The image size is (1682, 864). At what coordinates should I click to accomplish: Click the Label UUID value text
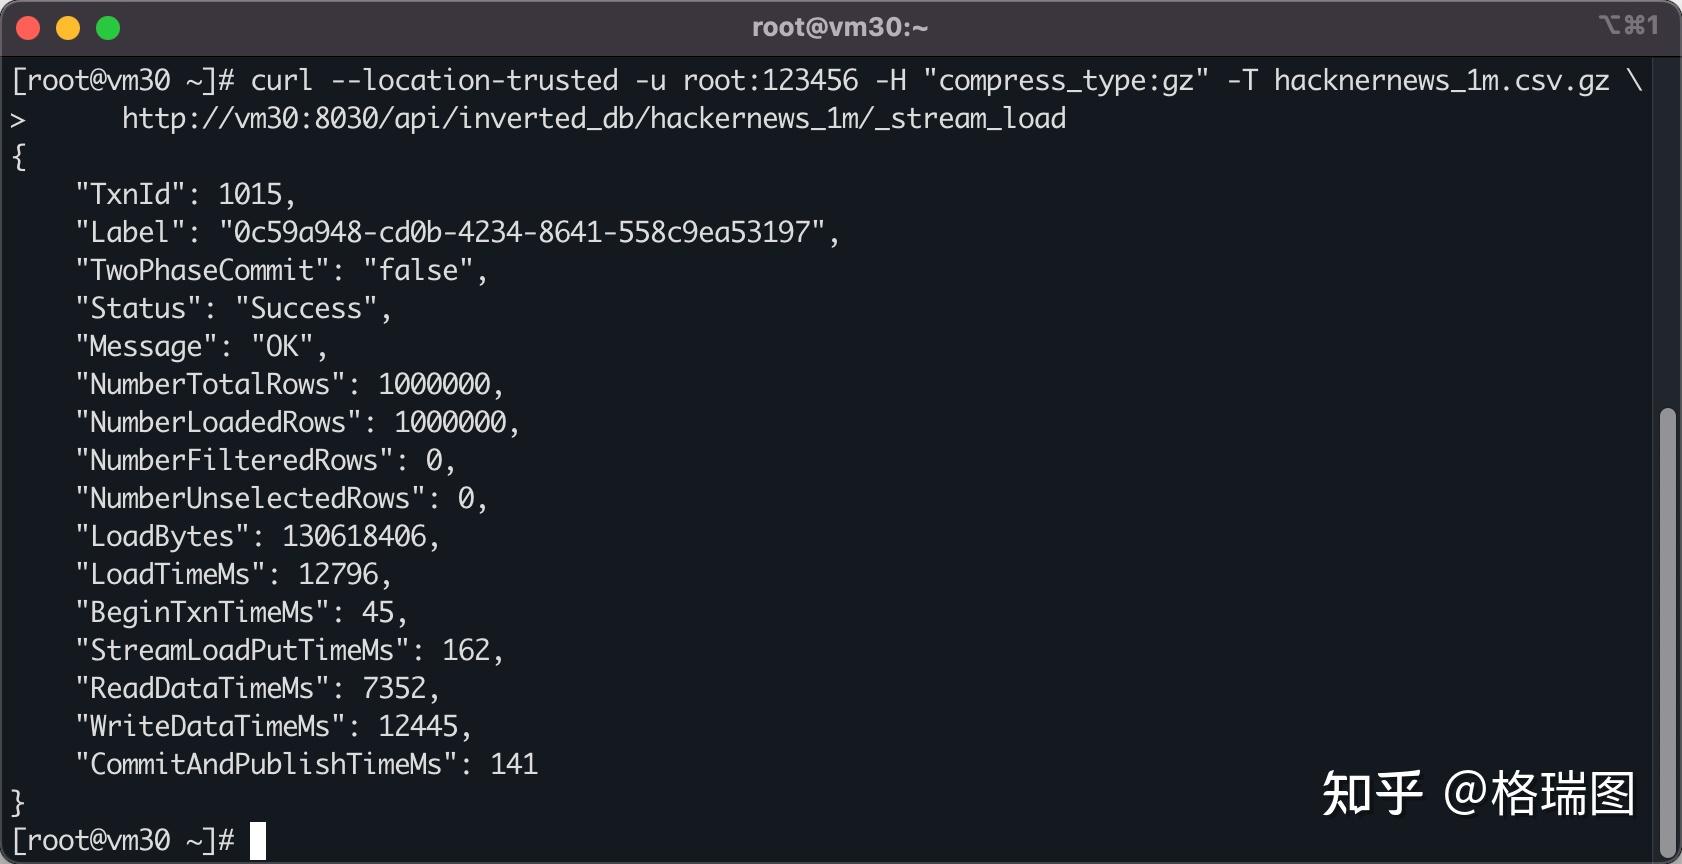522,232
